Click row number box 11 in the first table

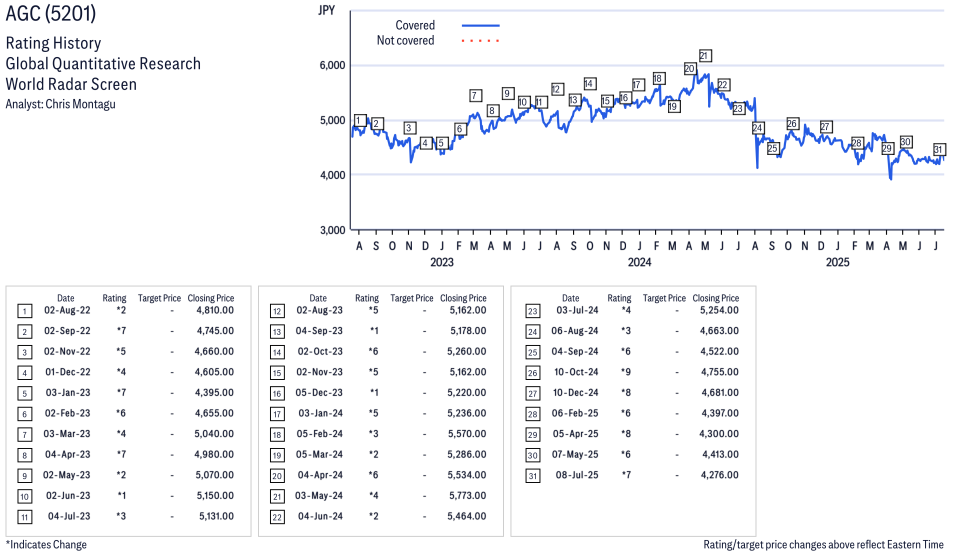pyautogui.click(x=24, y=518)
